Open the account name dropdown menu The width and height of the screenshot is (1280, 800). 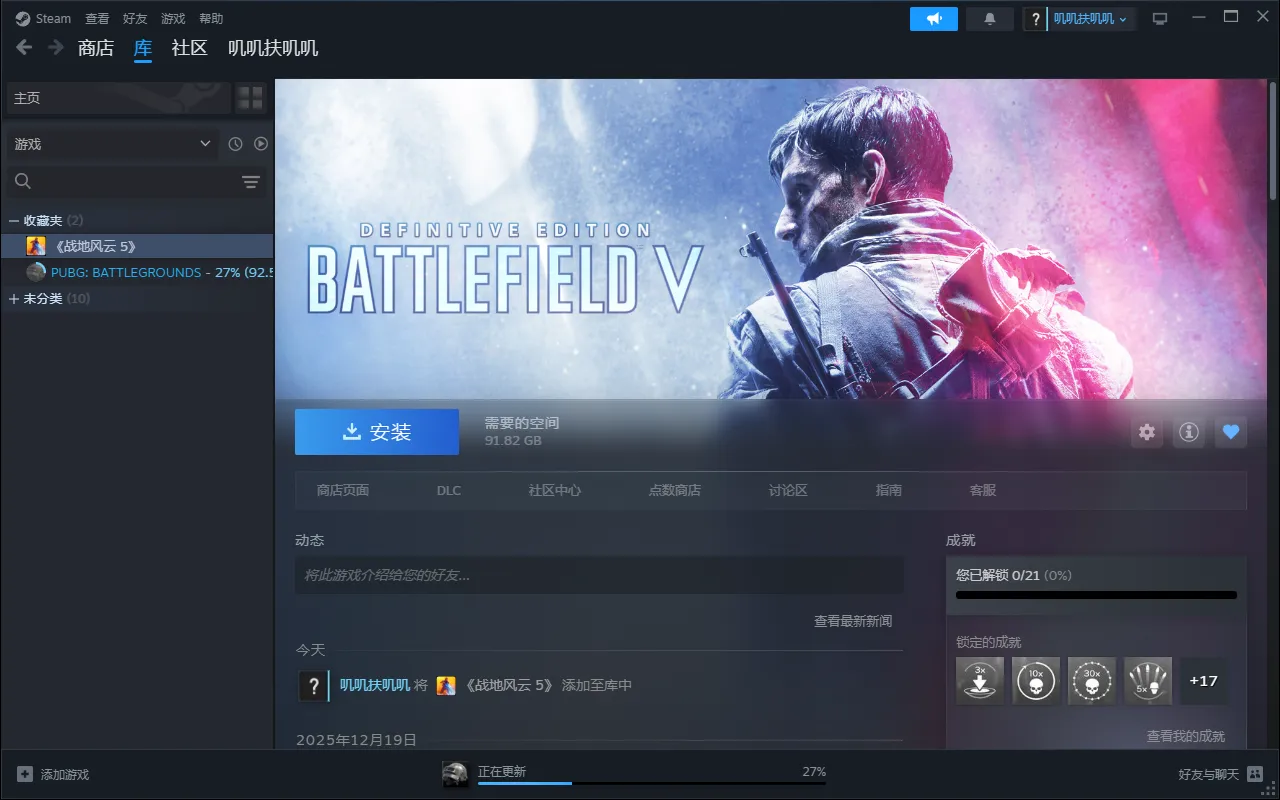pyautogui.click(x=1090, y=19)
